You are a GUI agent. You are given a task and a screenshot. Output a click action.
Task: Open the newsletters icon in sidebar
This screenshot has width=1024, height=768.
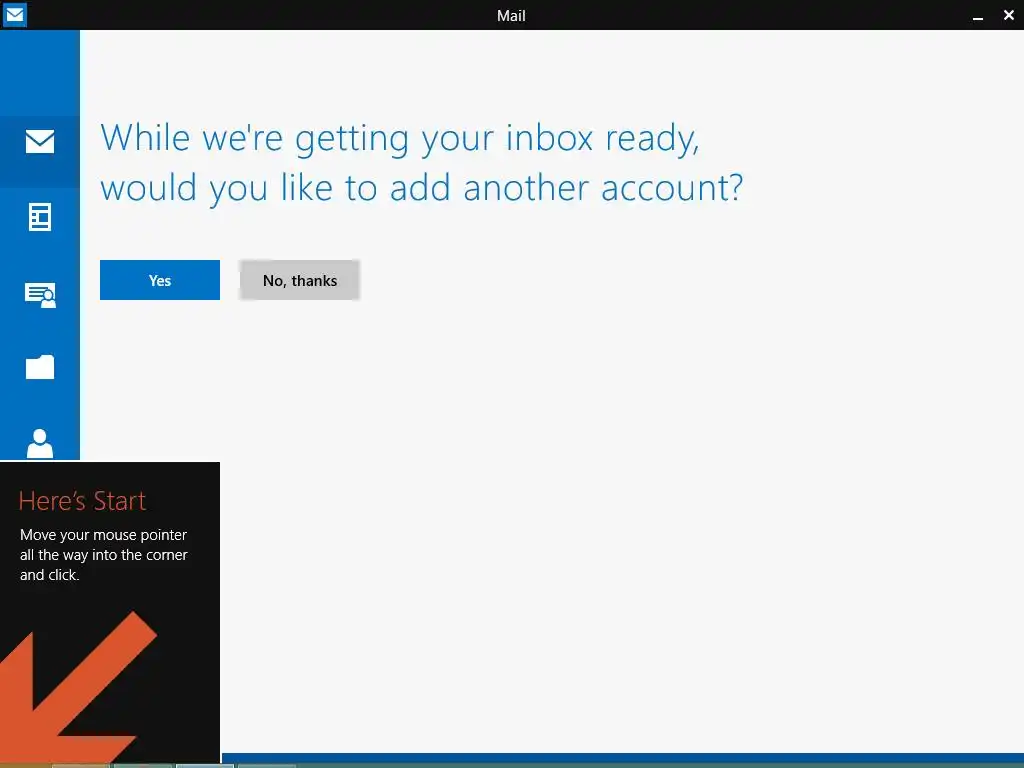[x=40, y=217]
